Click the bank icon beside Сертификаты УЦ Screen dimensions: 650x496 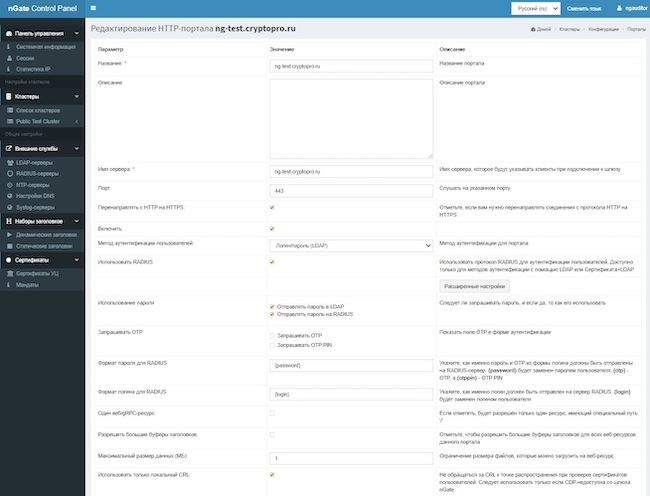10,273
